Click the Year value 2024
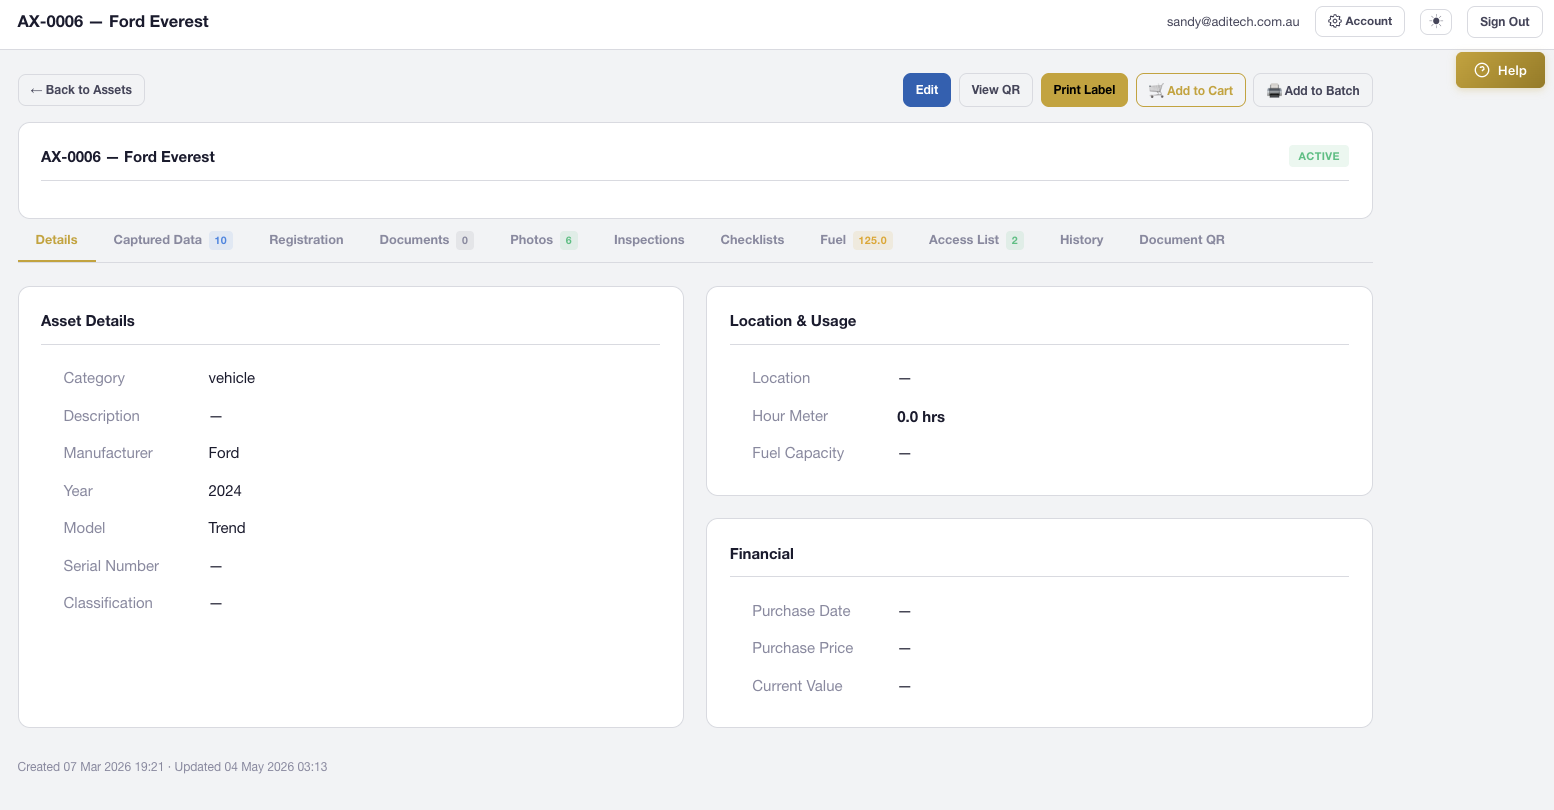Screen dimensions: 1554x810 (225, 491)
